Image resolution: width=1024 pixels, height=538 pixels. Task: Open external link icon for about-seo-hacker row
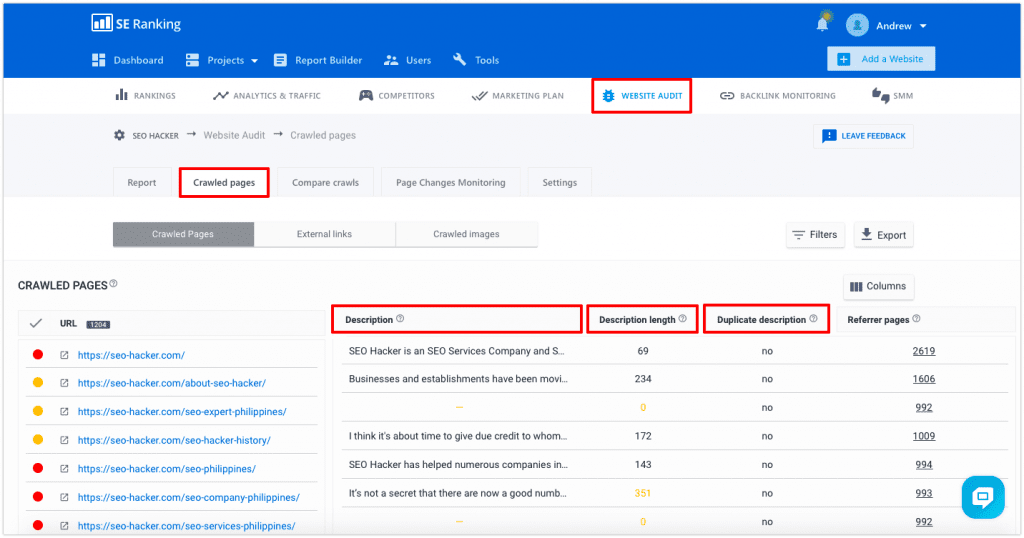(64, 383)
